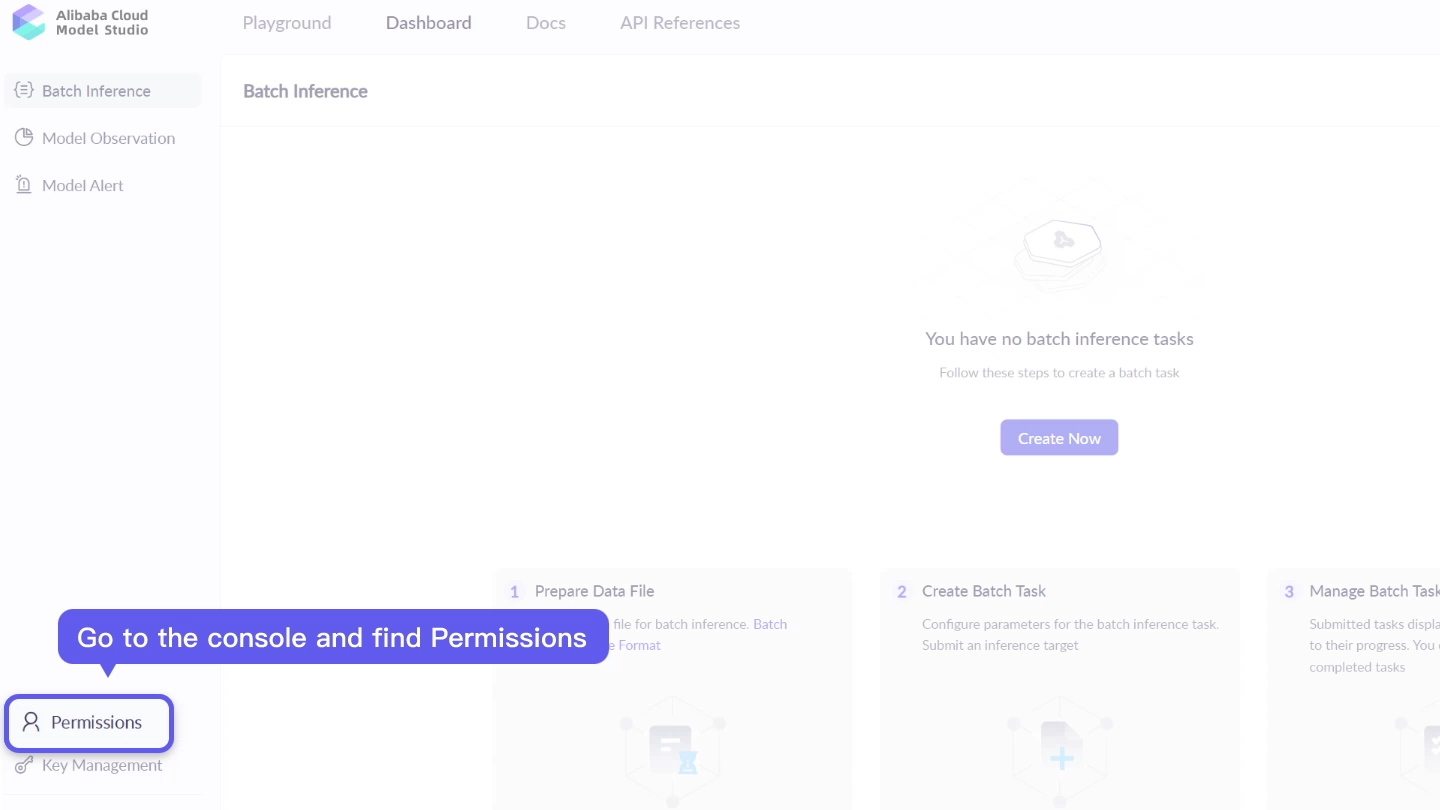Click the Create Now button
This screenshot has height=810, width=1440.
(1059, 438)
